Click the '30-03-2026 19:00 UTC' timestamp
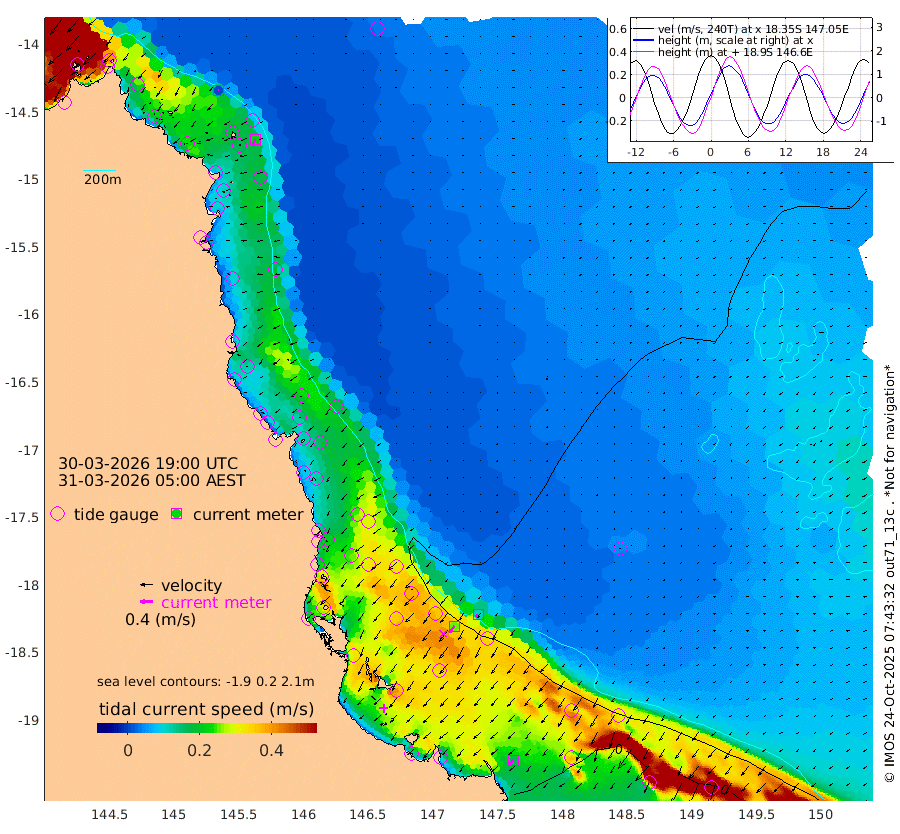Image resolution: width=900 pixels, height=834 pixels. tap(148, 463)
